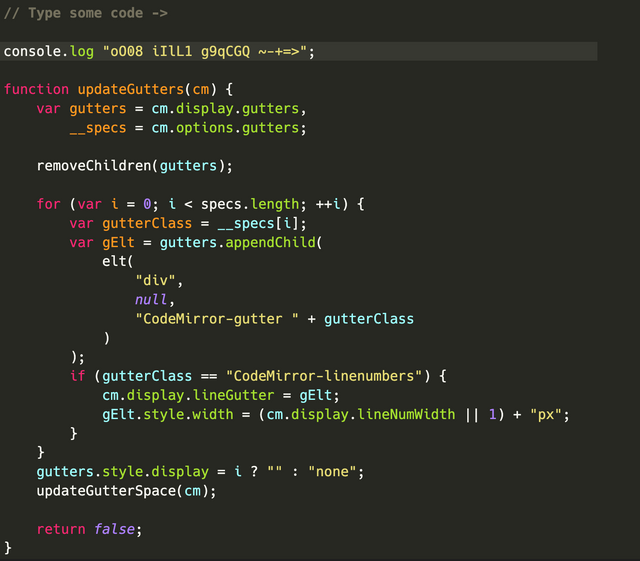640x561 pixels.
Task: Click the comment "// Type some code ->"
Action: tap(86, 13)
